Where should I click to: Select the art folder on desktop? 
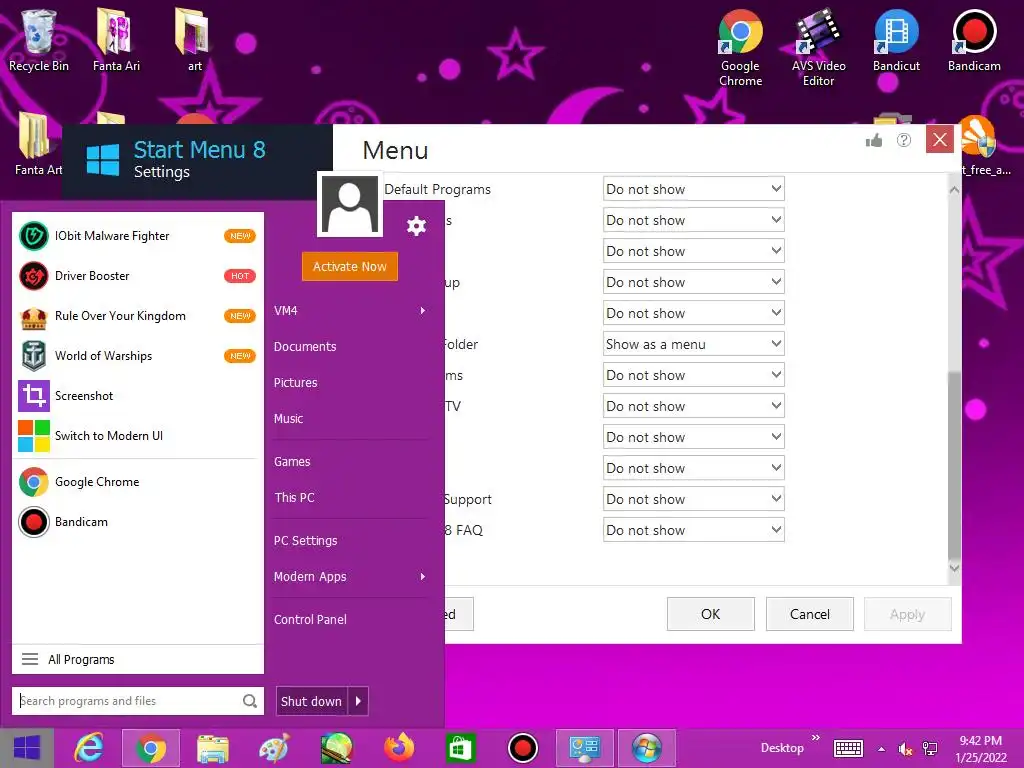[194, 40]
